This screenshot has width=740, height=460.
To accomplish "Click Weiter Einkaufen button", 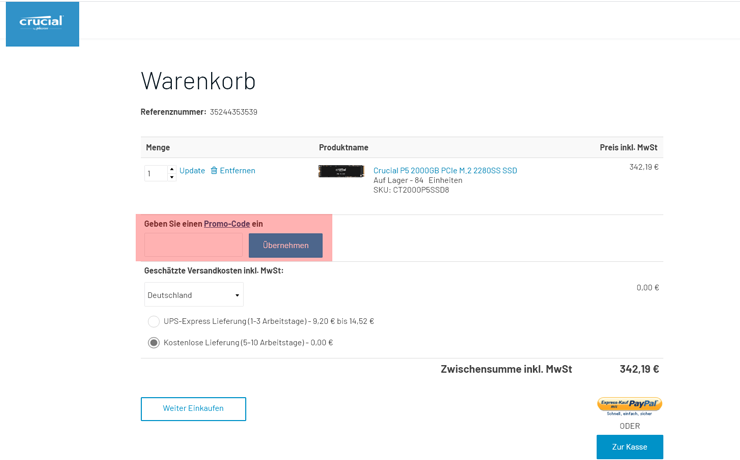I will [x=193, y=409].
